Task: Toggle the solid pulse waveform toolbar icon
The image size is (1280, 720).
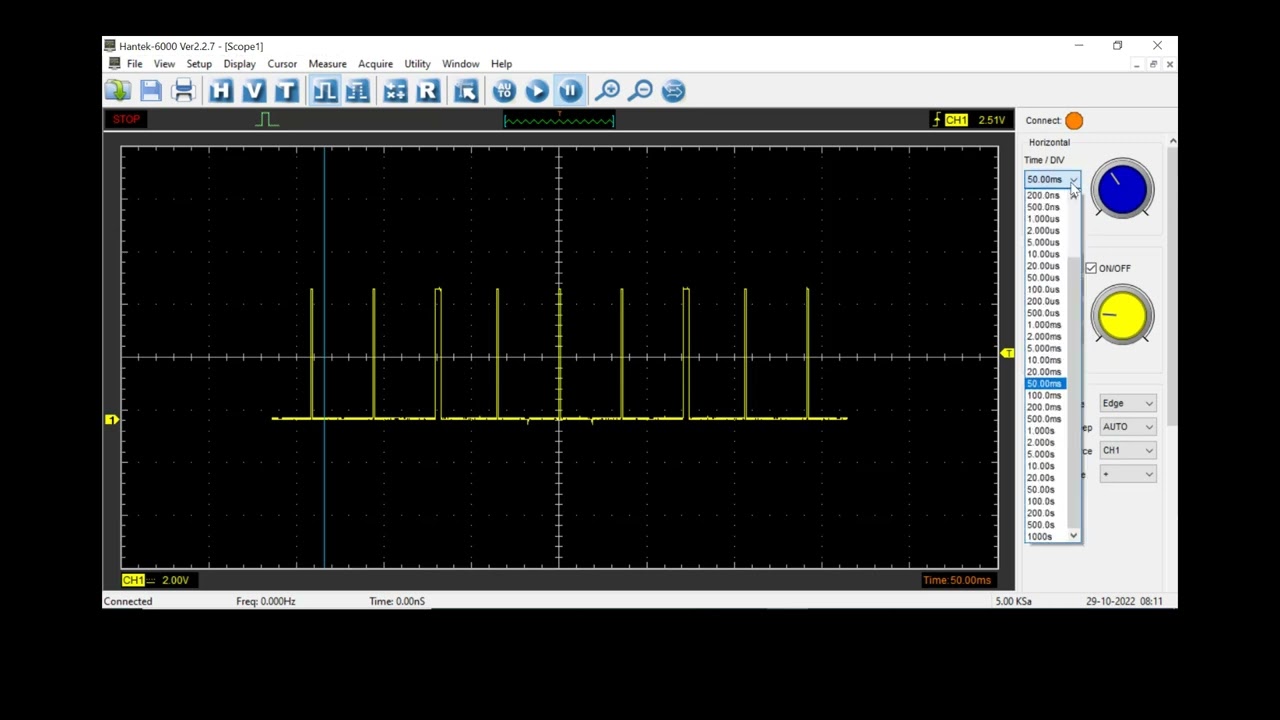Action: point(325,91)
